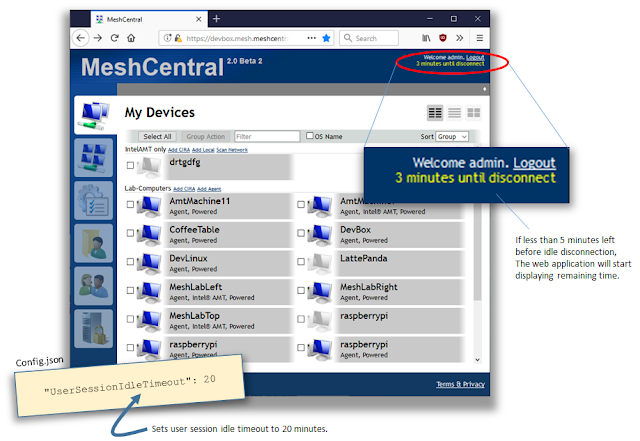The image size is (640, 441).
Task: Click the LattePanda greyed computer icon
Action: [321, 263]
